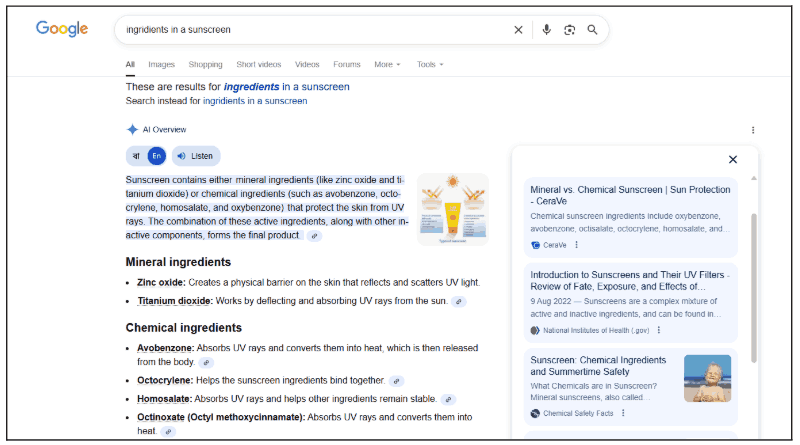The image size is (800, 445).
Task: Open three-dot menu beside Chemical Safety Facts
Action: point(623,413)
